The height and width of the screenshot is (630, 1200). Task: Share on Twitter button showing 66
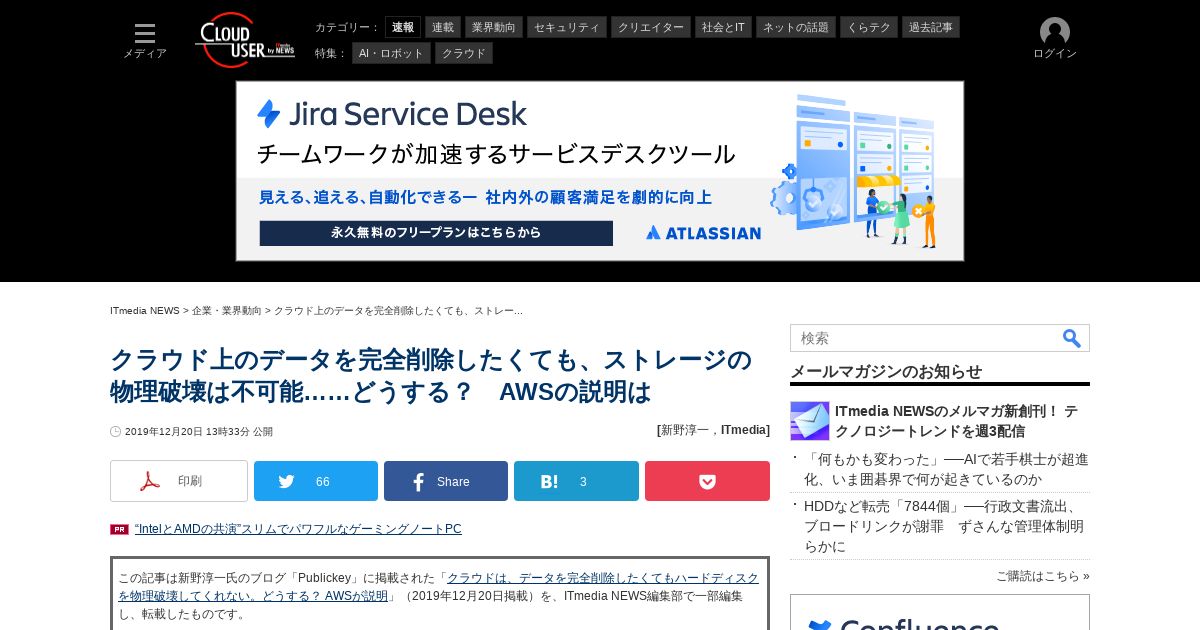(316, 481)
